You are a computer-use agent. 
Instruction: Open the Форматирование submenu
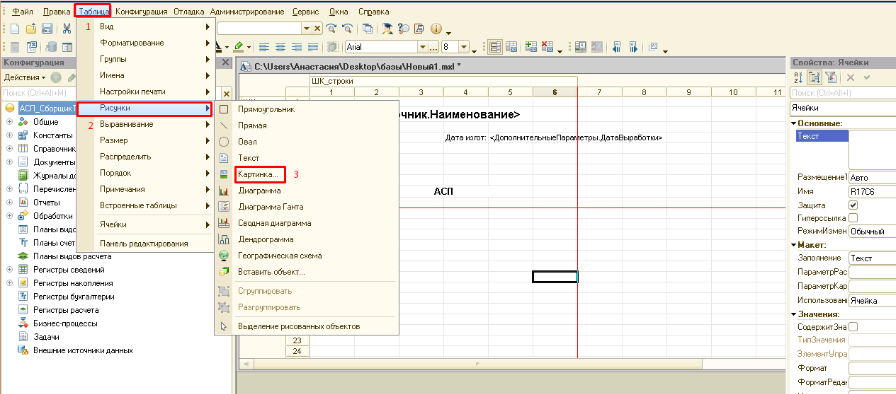pos(146,43)
